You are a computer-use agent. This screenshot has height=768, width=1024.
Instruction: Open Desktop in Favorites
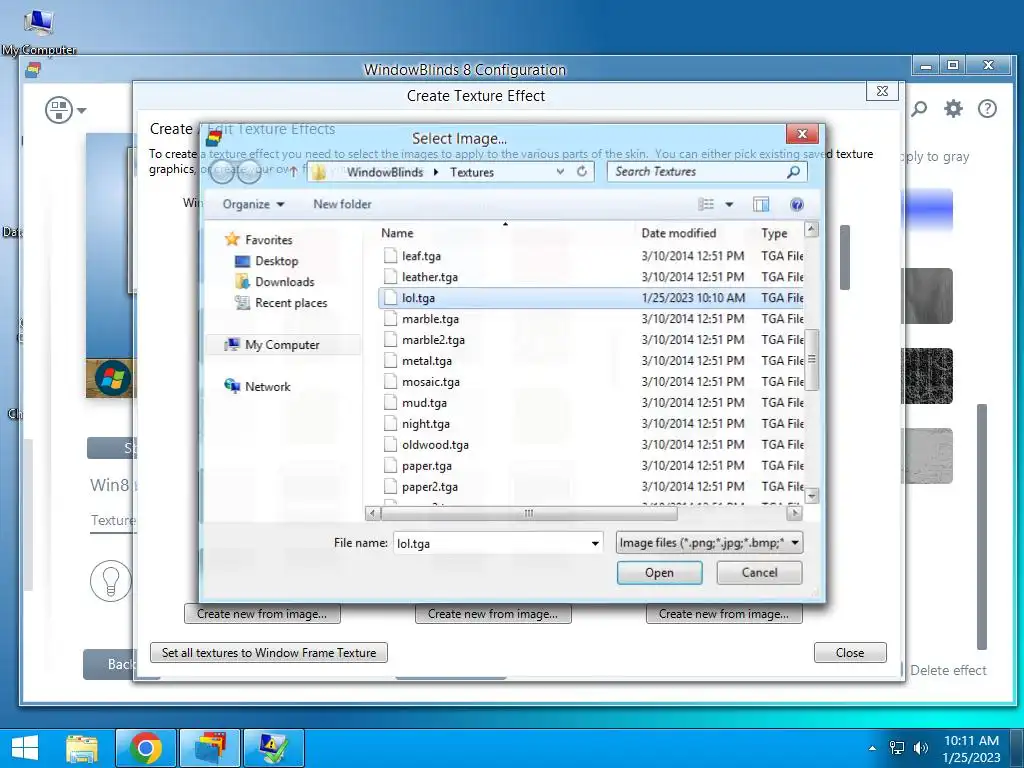pos(276,261)
